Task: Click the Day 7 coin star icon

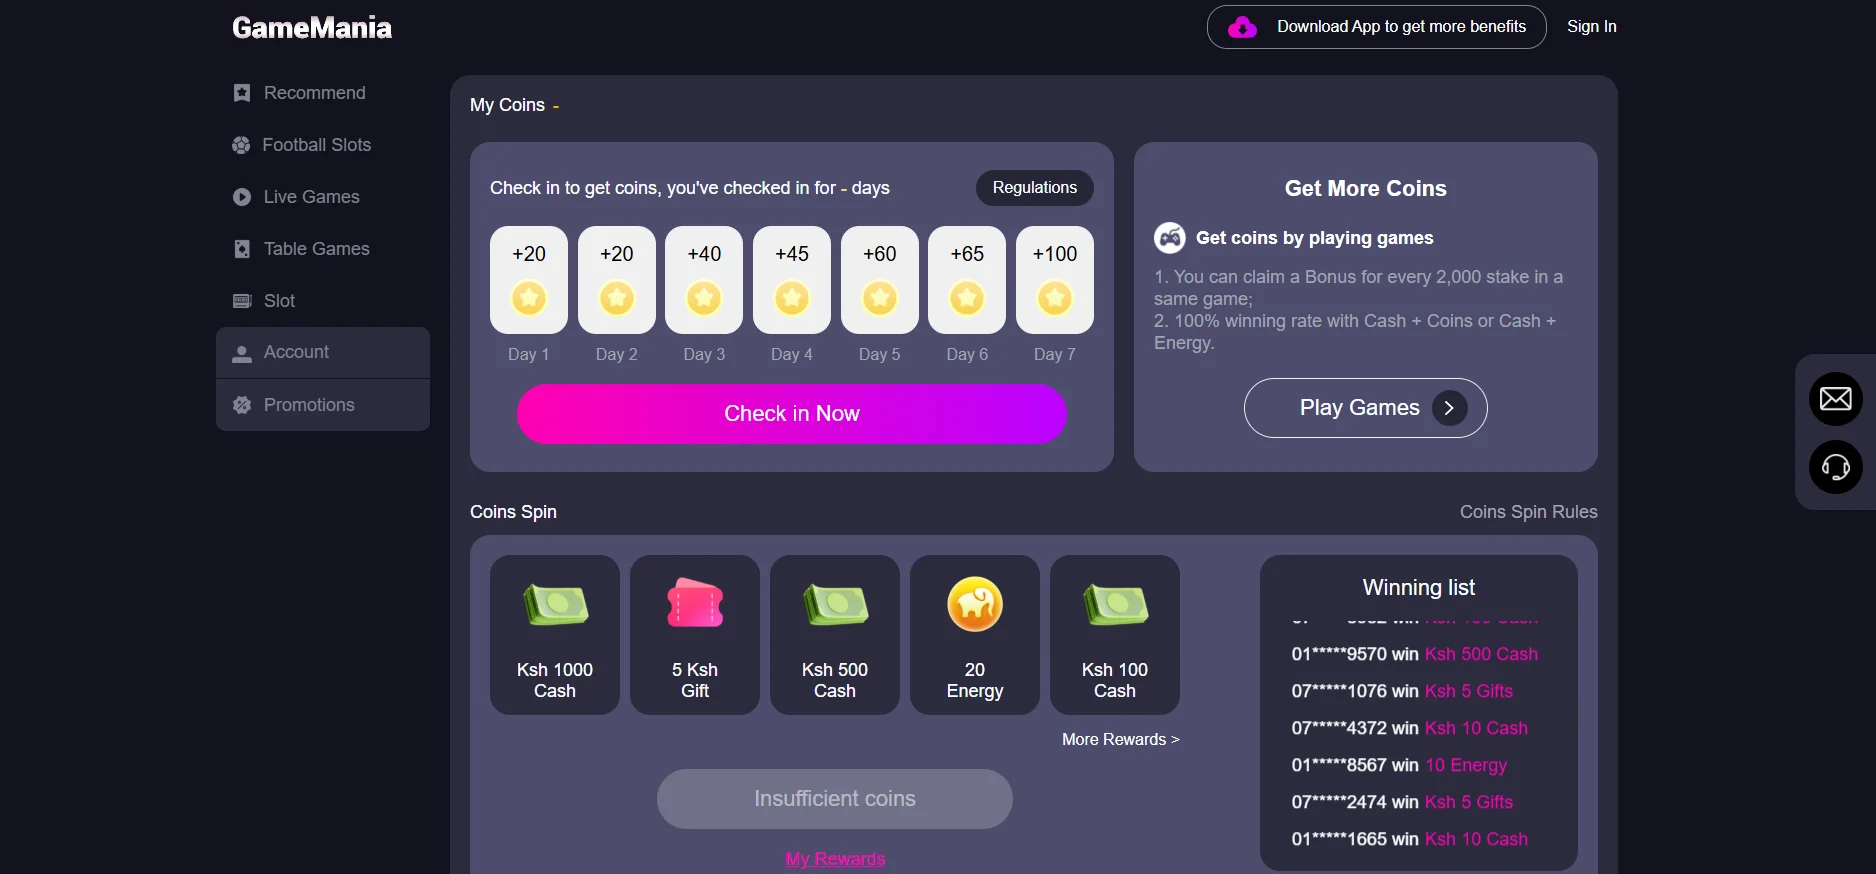Action: tap(1055, 298)
